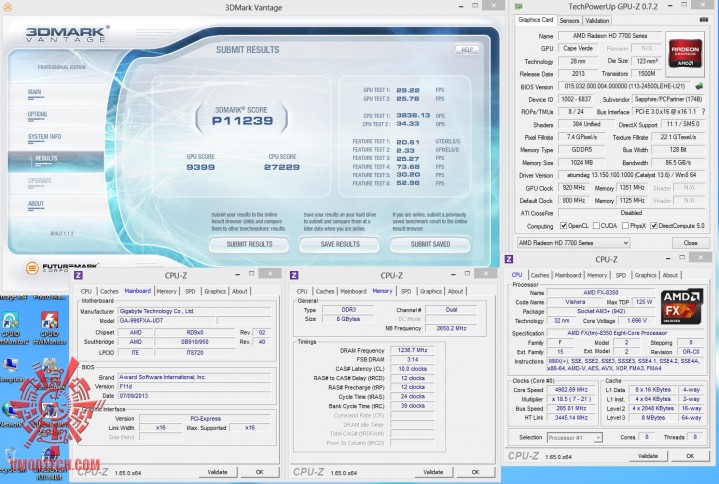
Task: Click the GPU-Z Name field AMD Radeon HD 7700 Series
Action: point(609,36)
